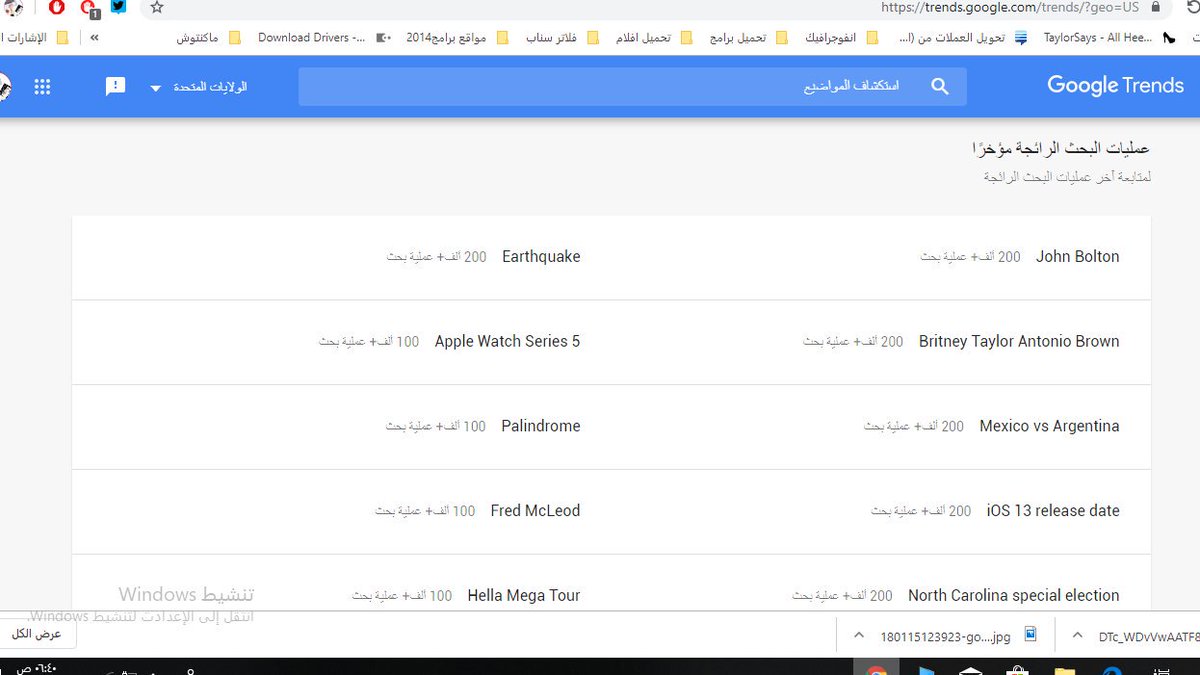The image size is (1200, 675).
Task: Open the تحميل افلام bookmarks folder
Action: [654, 38]
